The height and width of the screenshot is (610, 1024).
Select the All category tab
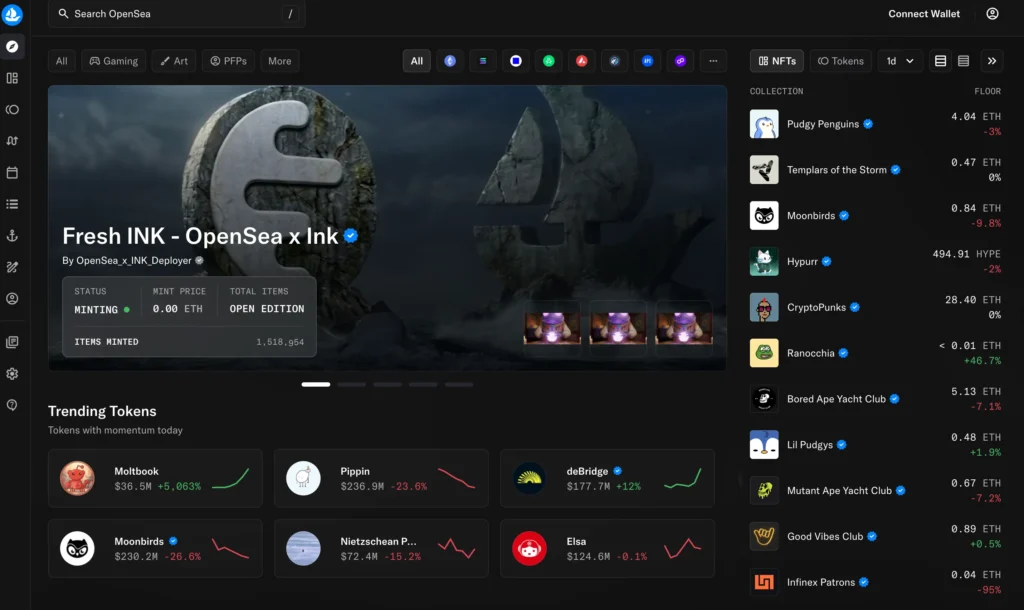[x=61, y=61]
